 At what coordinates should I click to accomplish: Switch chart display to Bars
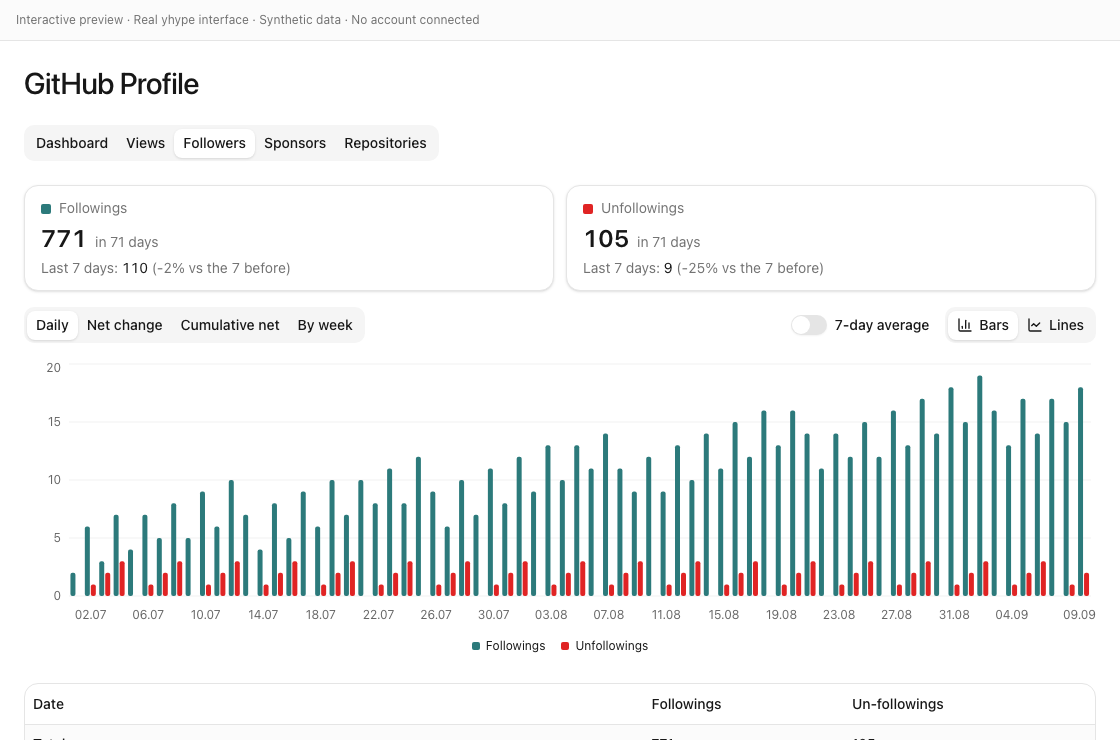[x=983, y=325]
